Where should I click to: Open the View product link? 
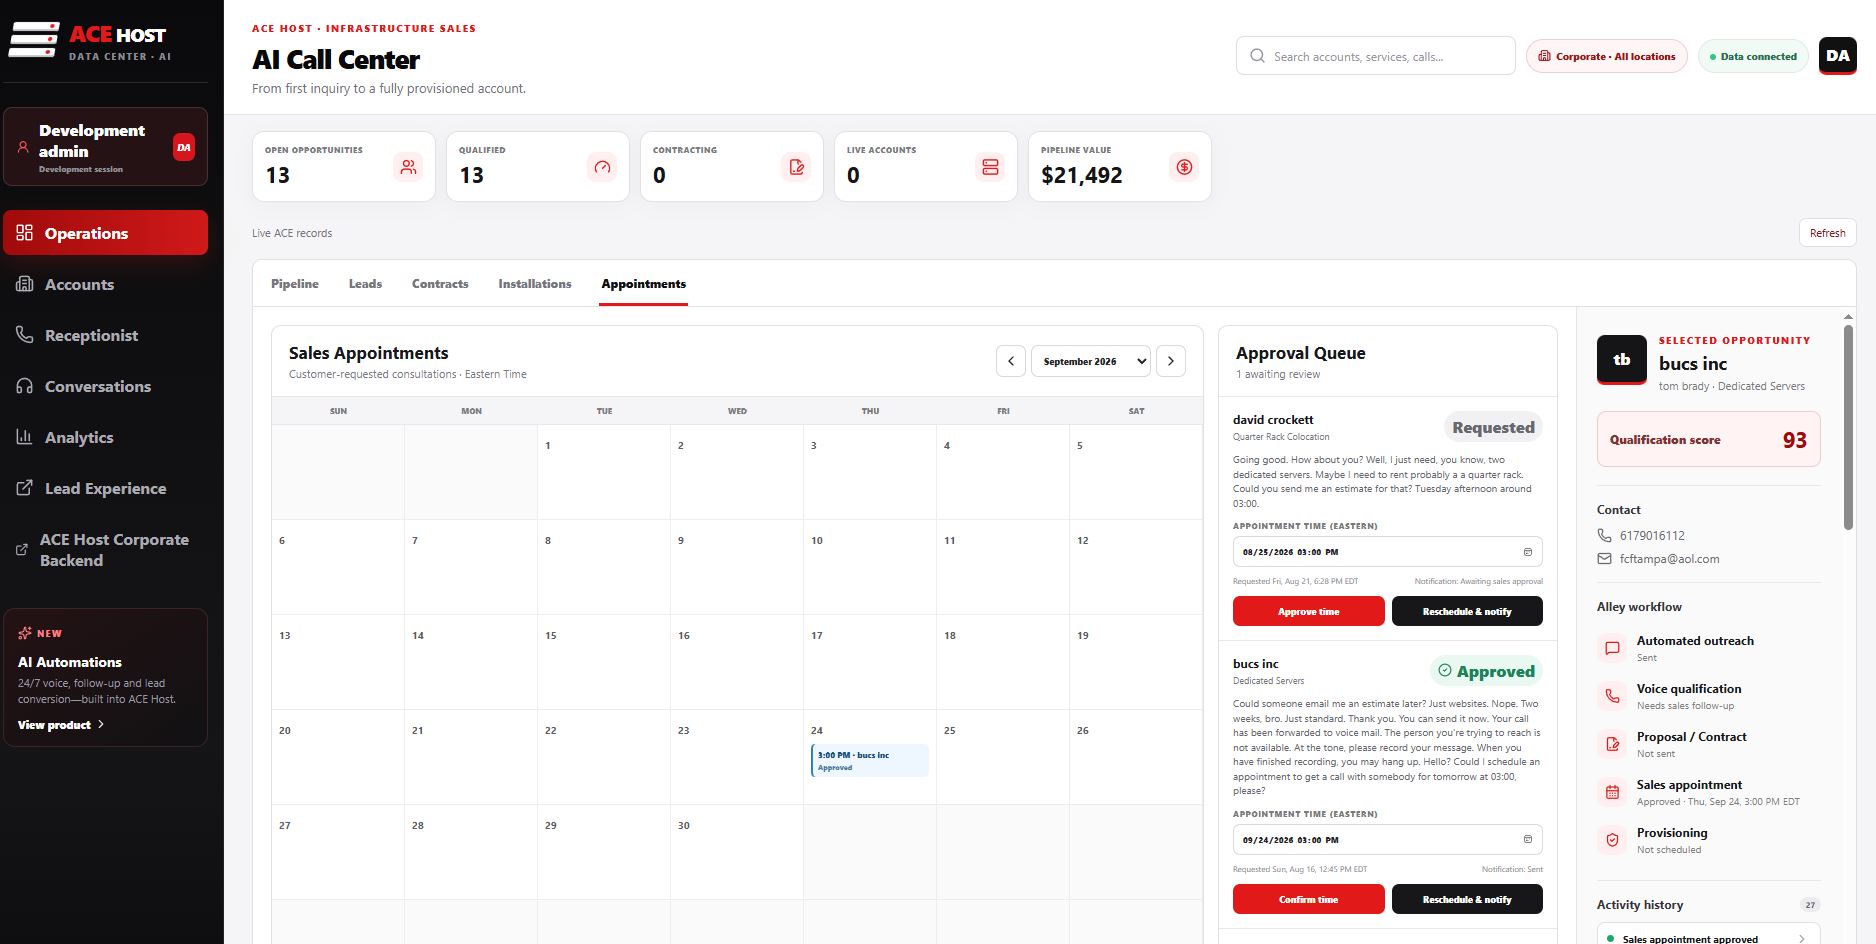coord(61,725)
